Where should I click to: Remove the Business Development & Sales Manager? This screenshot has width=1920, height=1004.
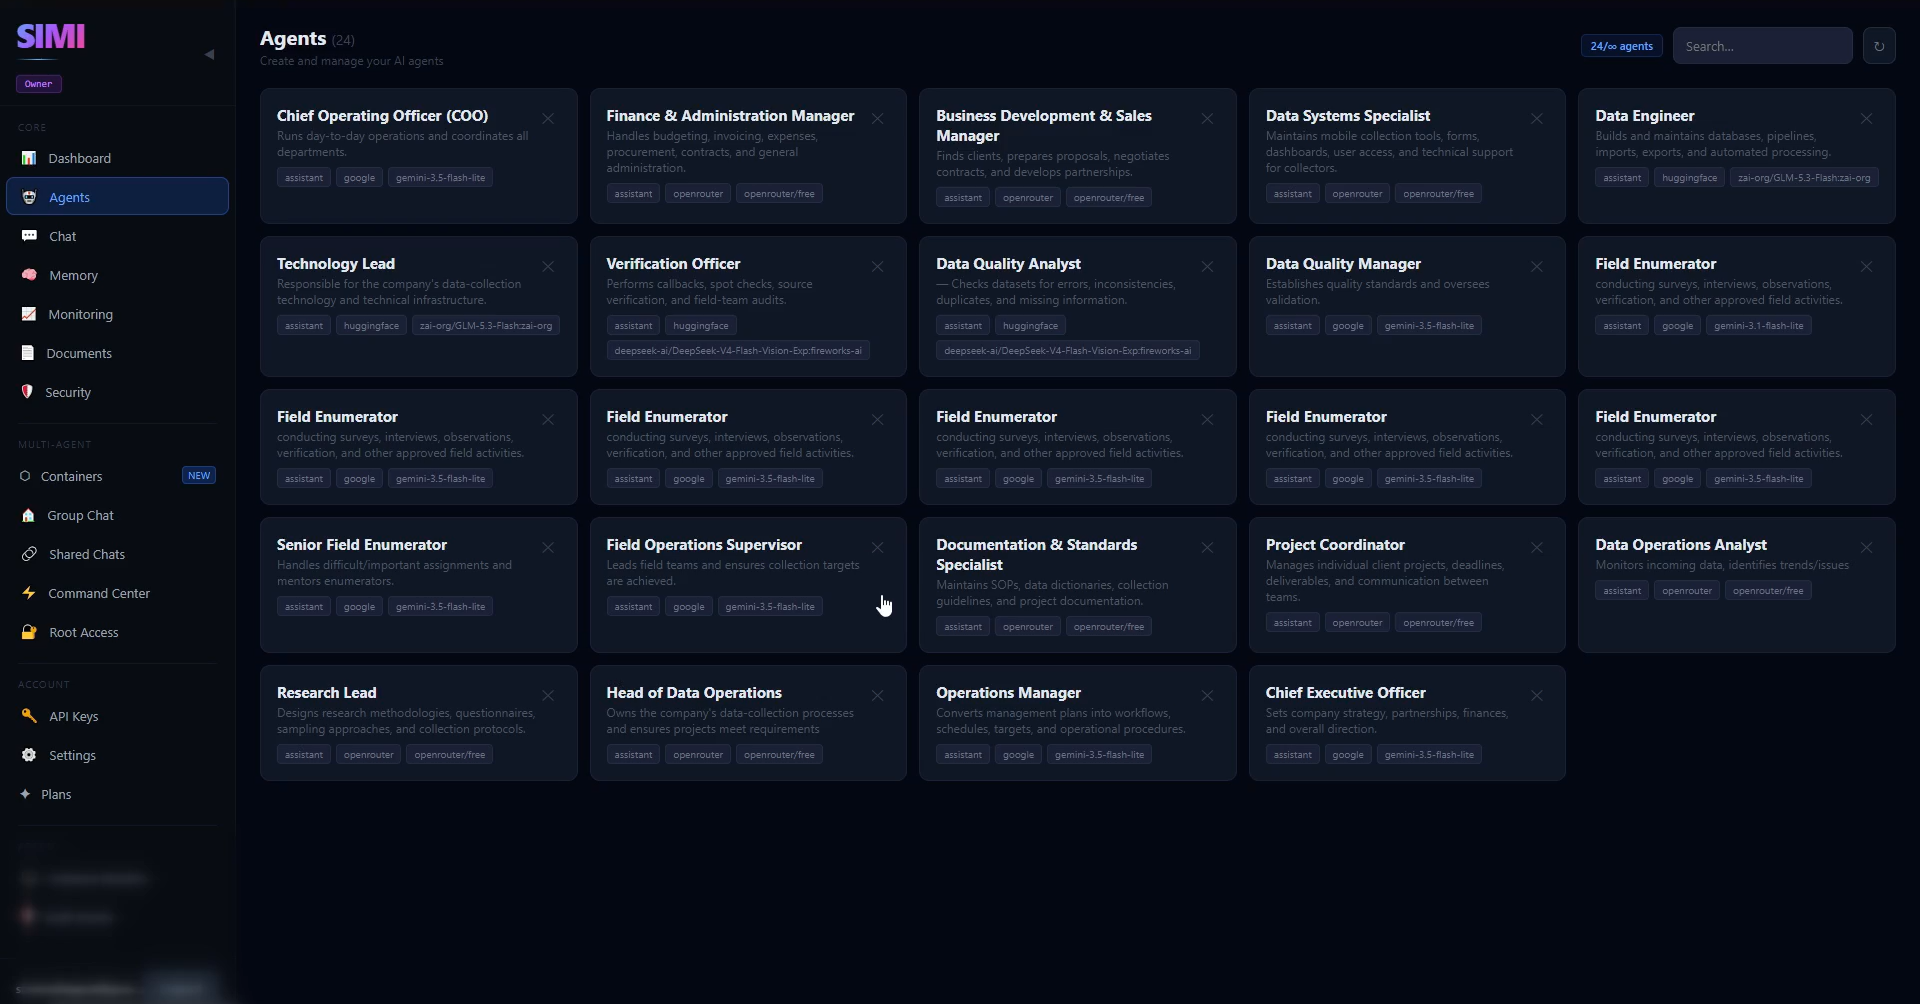[1207, 119]
